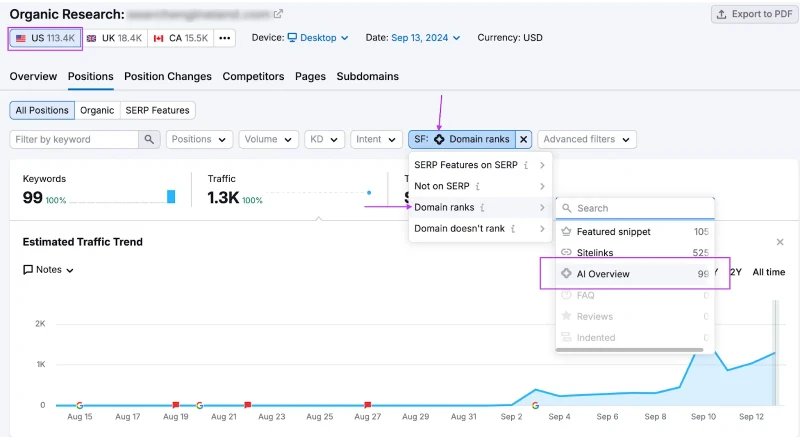Click info icon beside Not on SERP
The image size is (800, 437).
pos(478,186)
